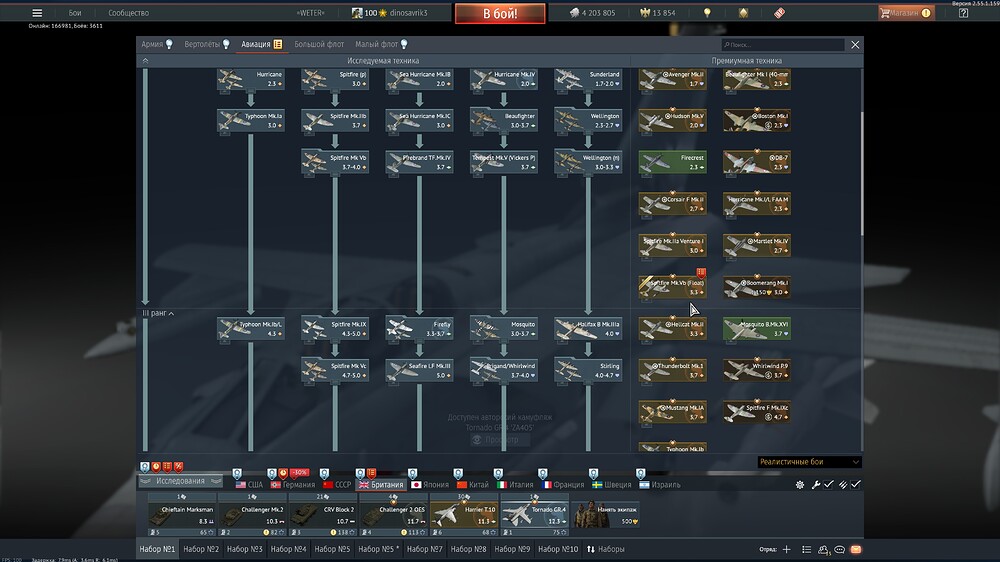Click the Исследования research button
Viewport: 1000px width, 562px height.
pos(180,481)
